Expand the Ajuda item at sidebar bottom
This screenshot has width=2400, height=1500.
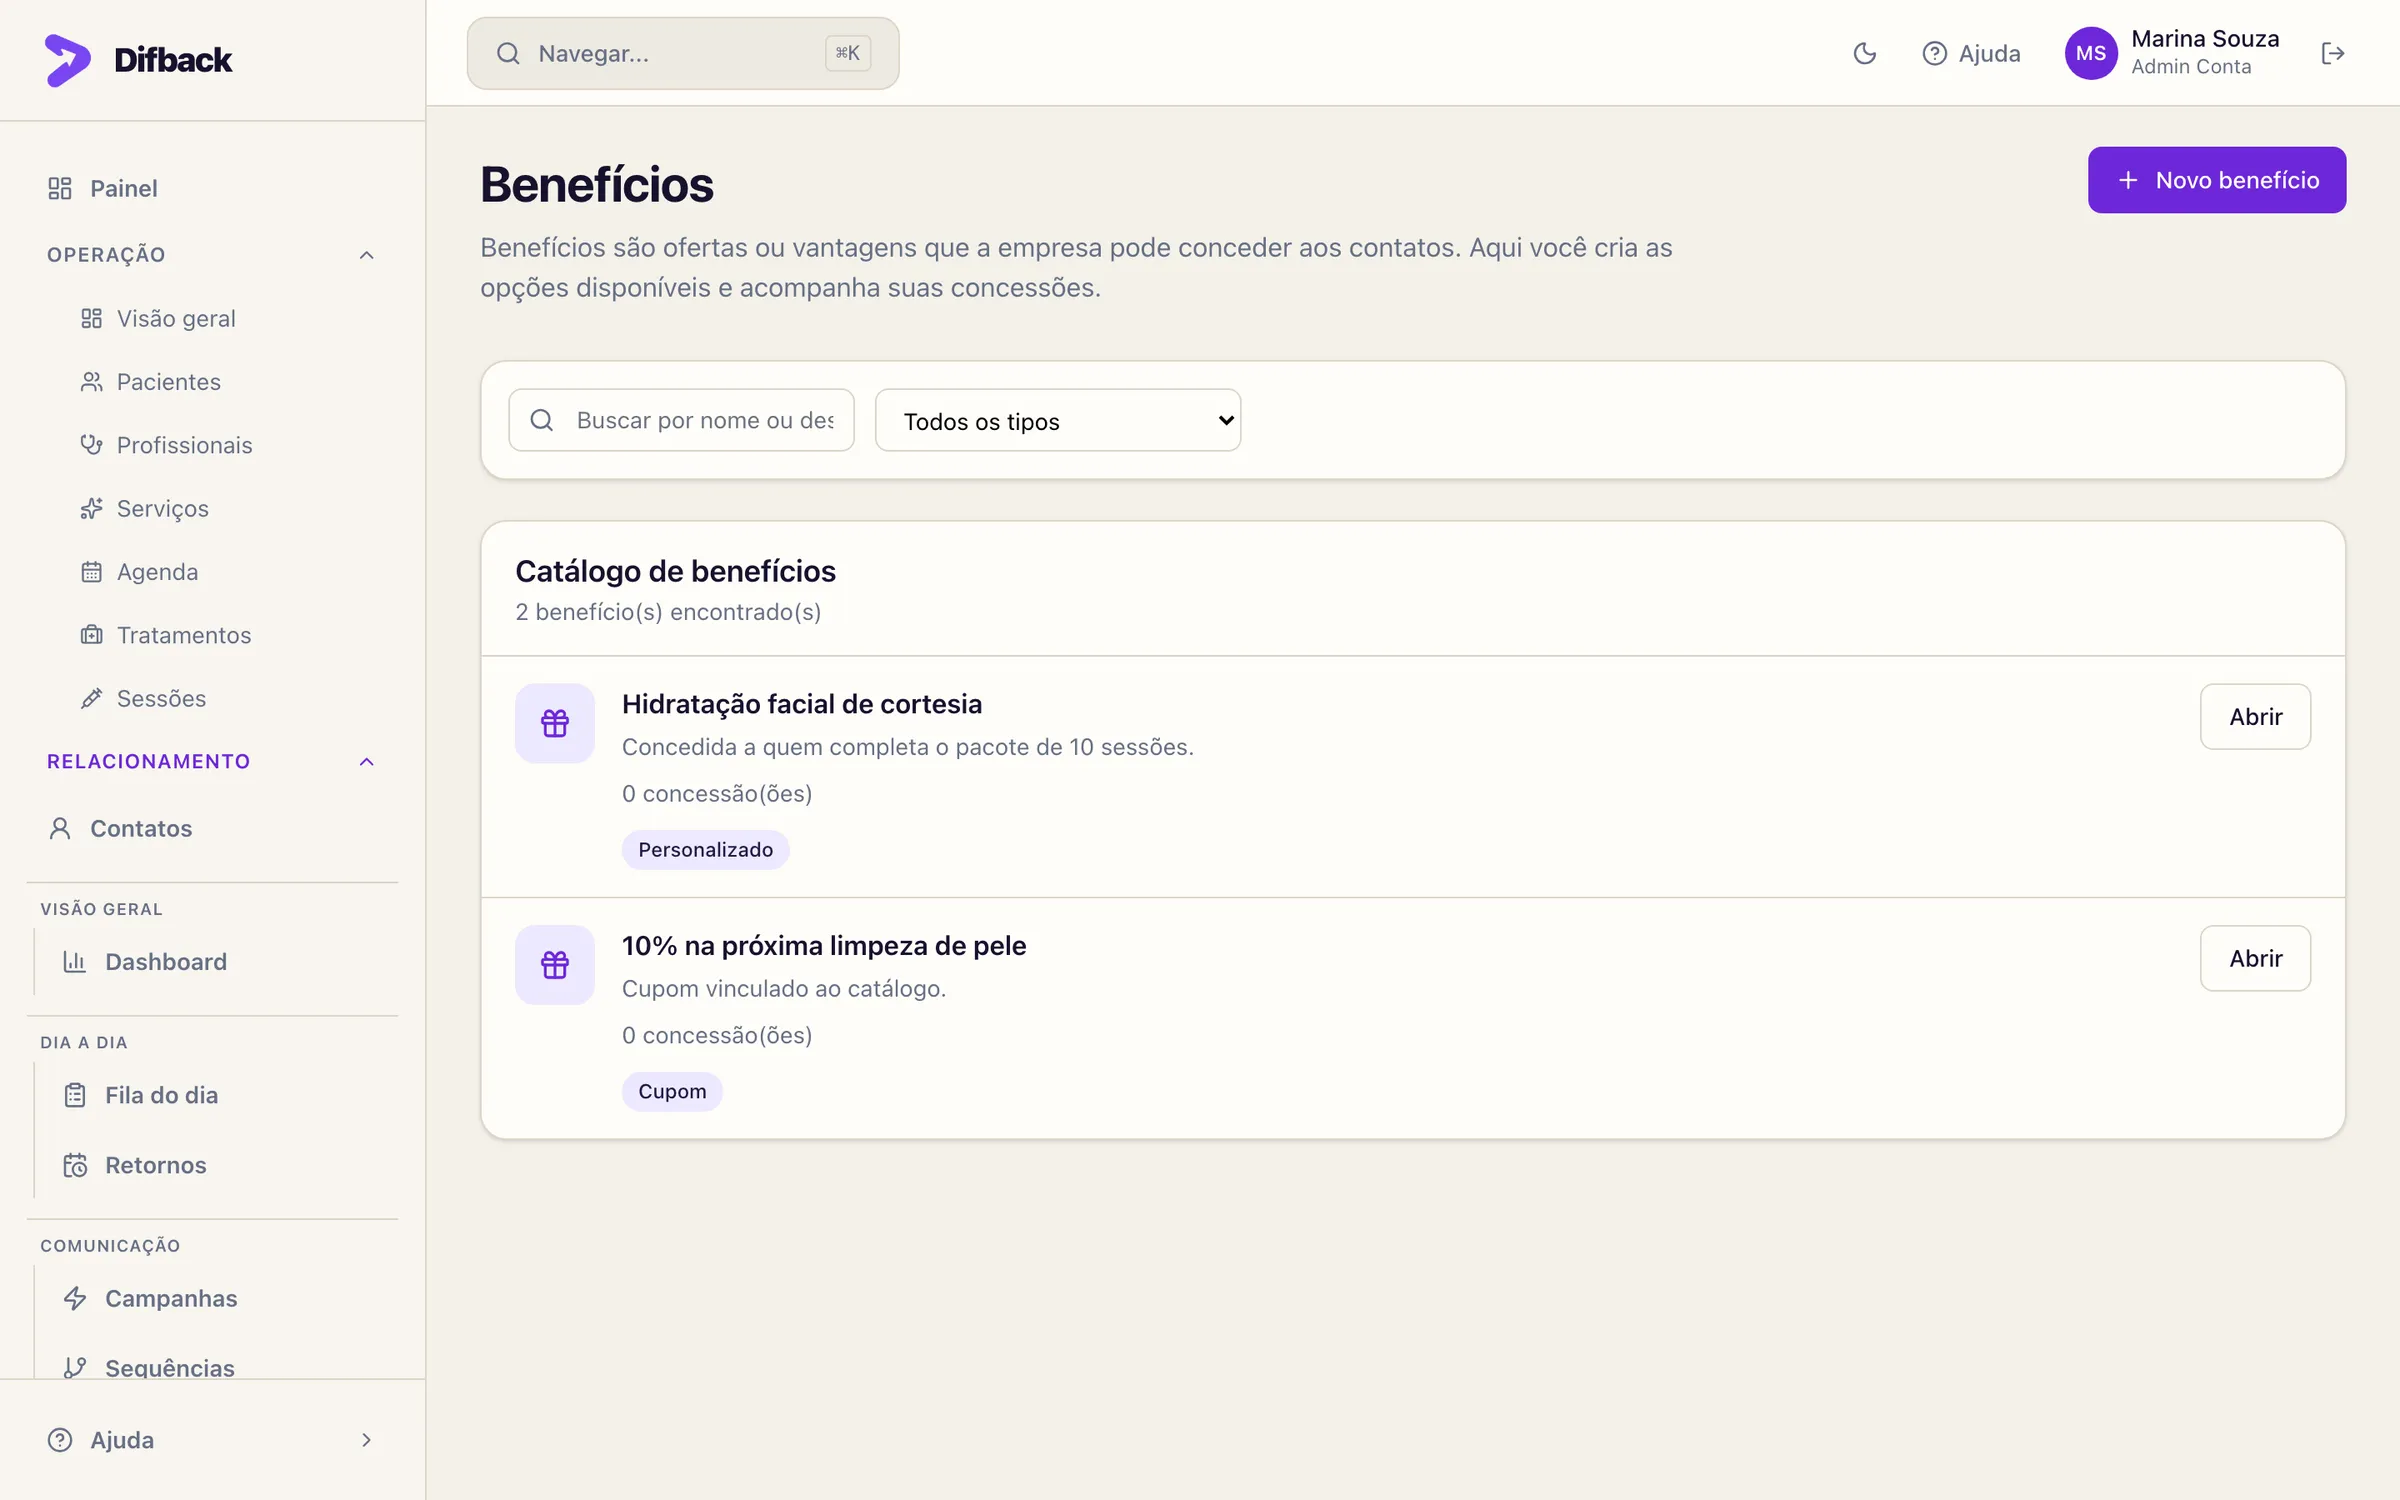[212, 1440]
